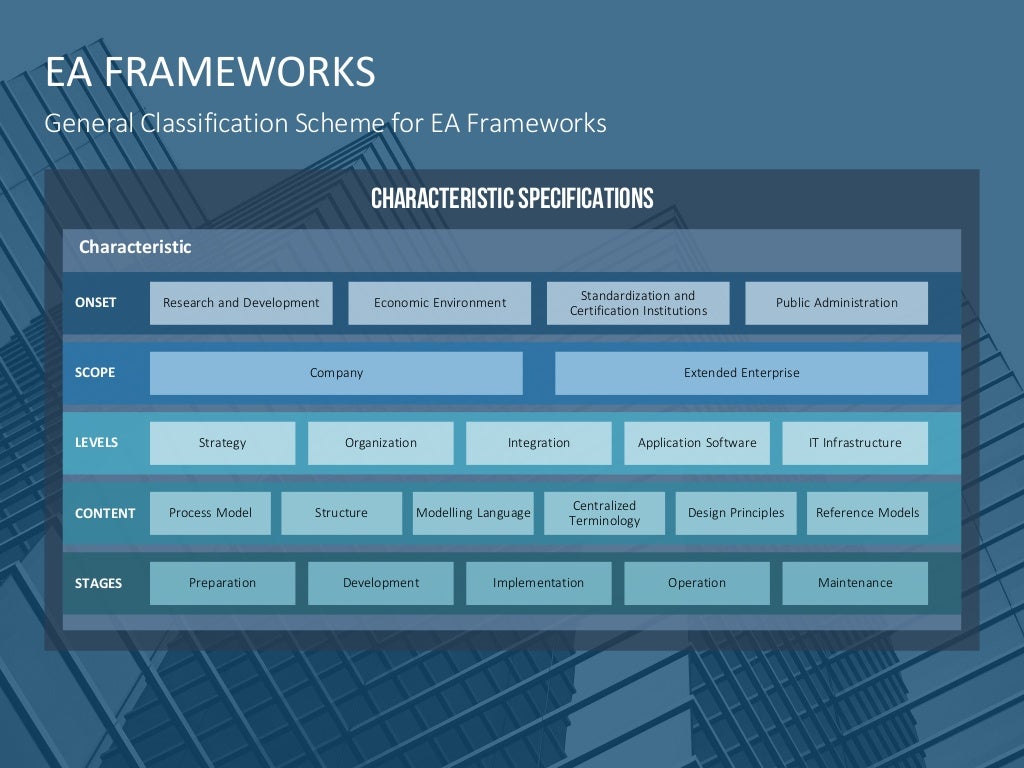Click the EA FRAMEWORKS slide title
The image size is (1024, 768).
pyautogui.click(x=210, y=71)
